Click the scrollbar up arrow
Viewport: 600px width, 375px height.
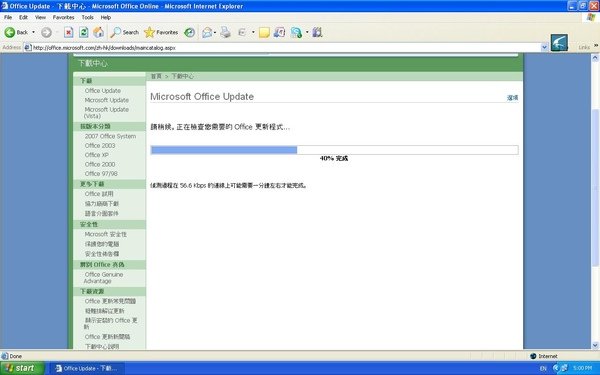(595, 58)
